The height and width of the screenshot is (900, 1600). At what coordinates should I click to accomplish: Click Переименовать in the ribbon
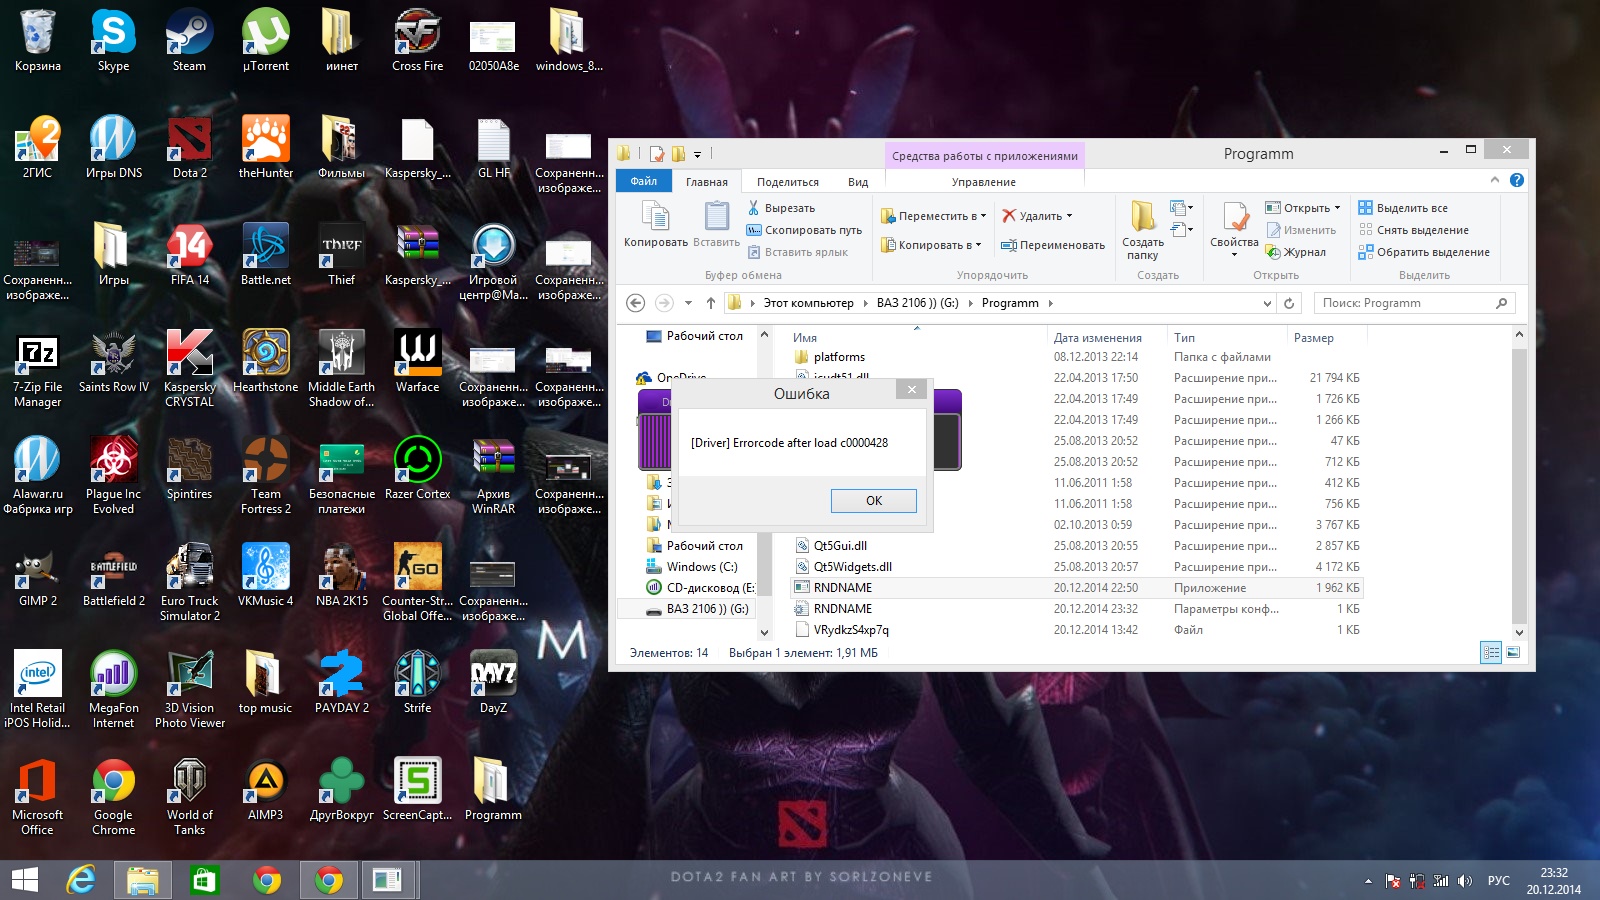tap(1052, 245)
